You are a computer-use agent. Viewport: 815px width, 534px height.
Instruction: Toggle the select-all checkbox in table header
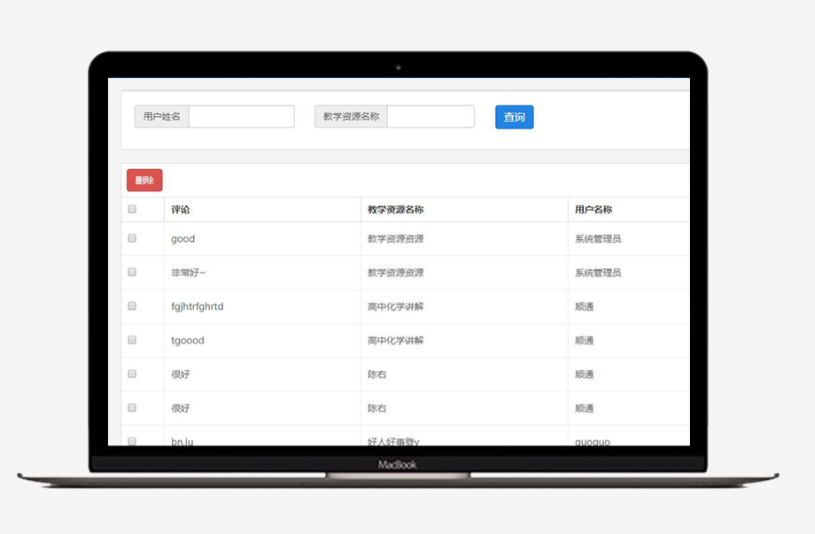[x=132, y=210]
